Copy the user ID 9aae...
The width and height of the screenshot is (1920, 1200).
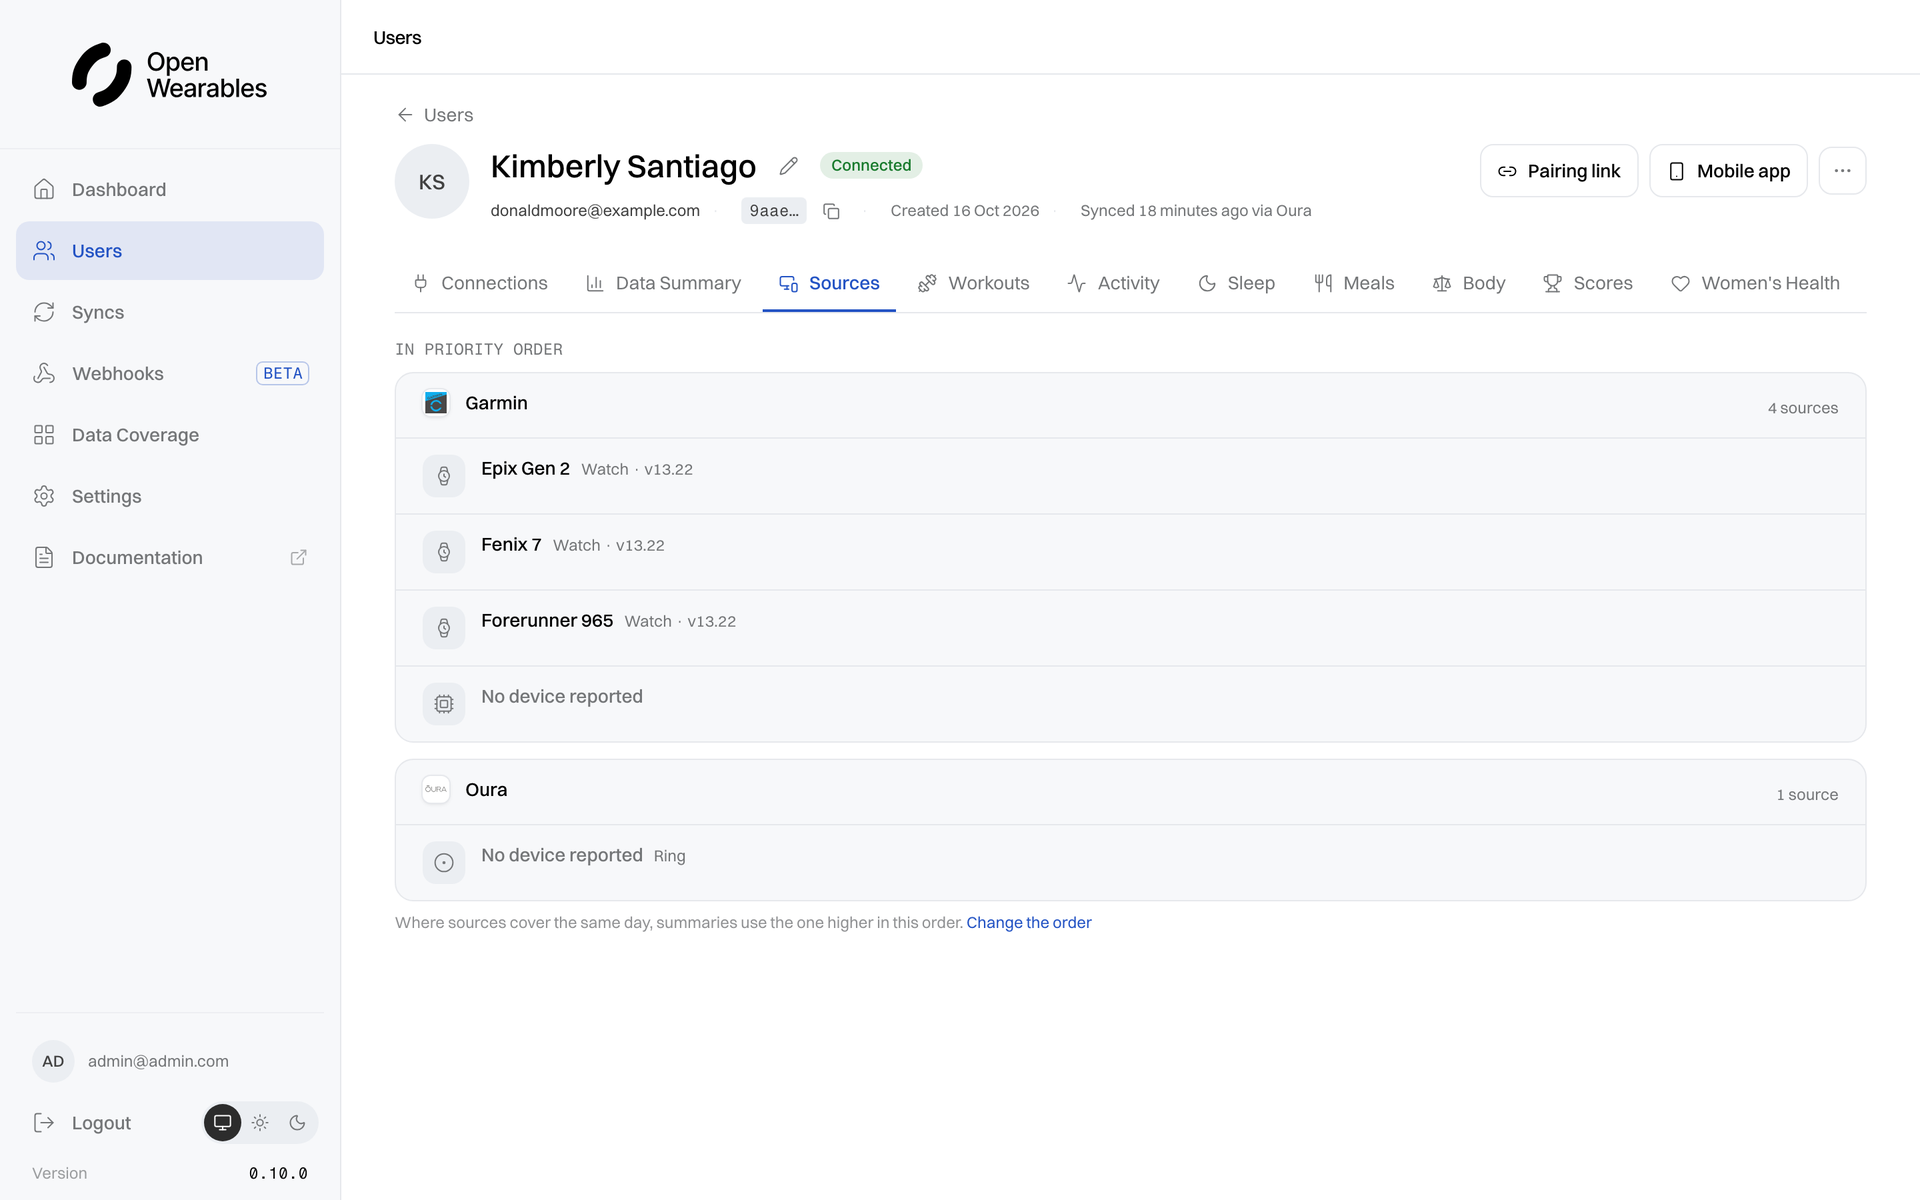831,211
